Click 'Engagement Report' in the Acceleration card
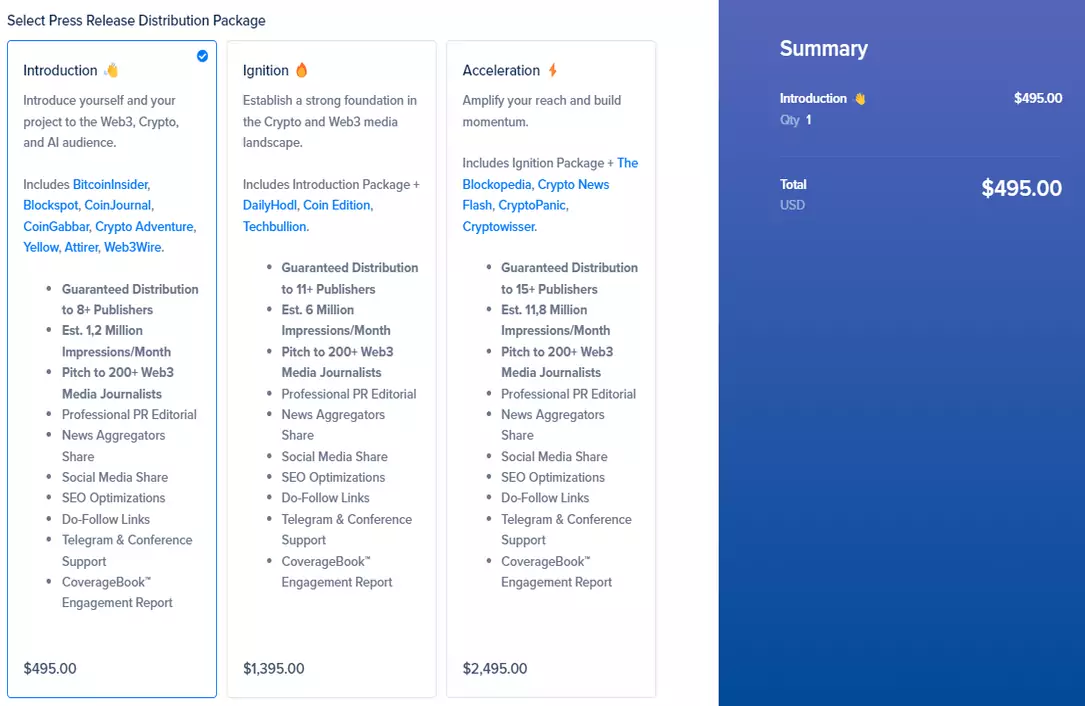This screenshot has width=1085, height=706. tap(556, 582)
